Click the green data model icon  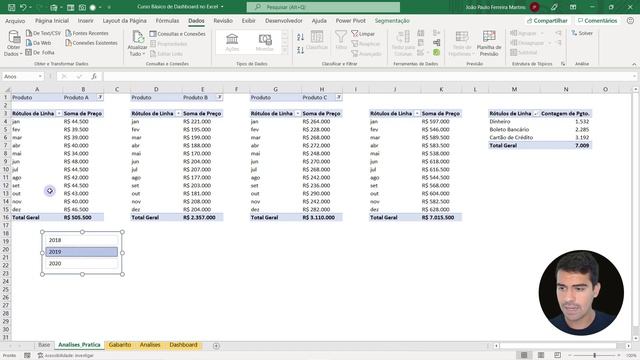pyautogui.click(x=436, y=52)
